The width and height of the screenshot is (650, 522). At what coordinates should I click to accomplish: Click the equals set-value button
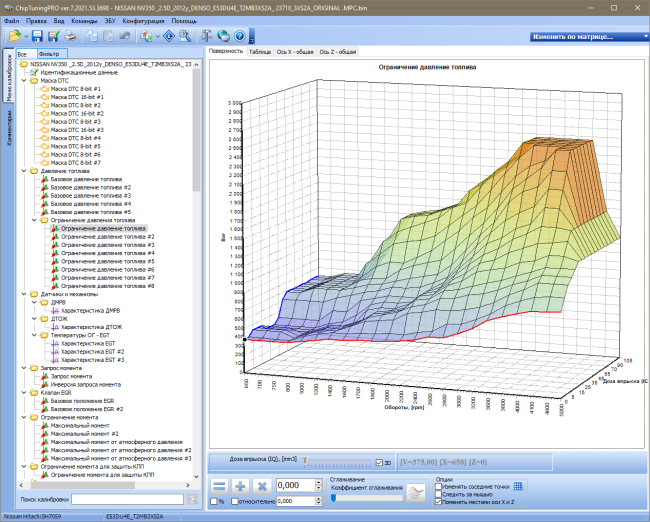pos(219,486)
